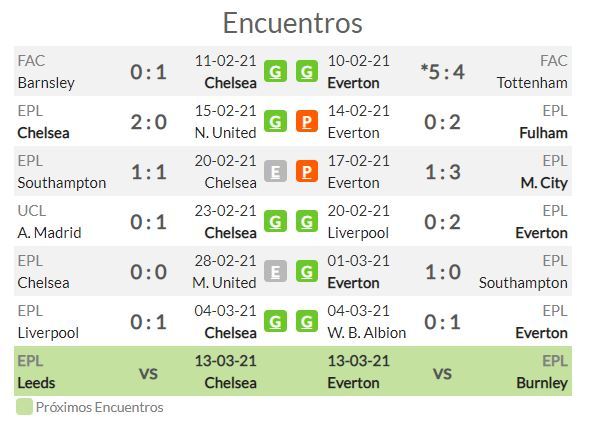Click green G badge for W. B. Albion-Everton
The height and width of the screenshot is (423, 591).
[x=306, y=322]
